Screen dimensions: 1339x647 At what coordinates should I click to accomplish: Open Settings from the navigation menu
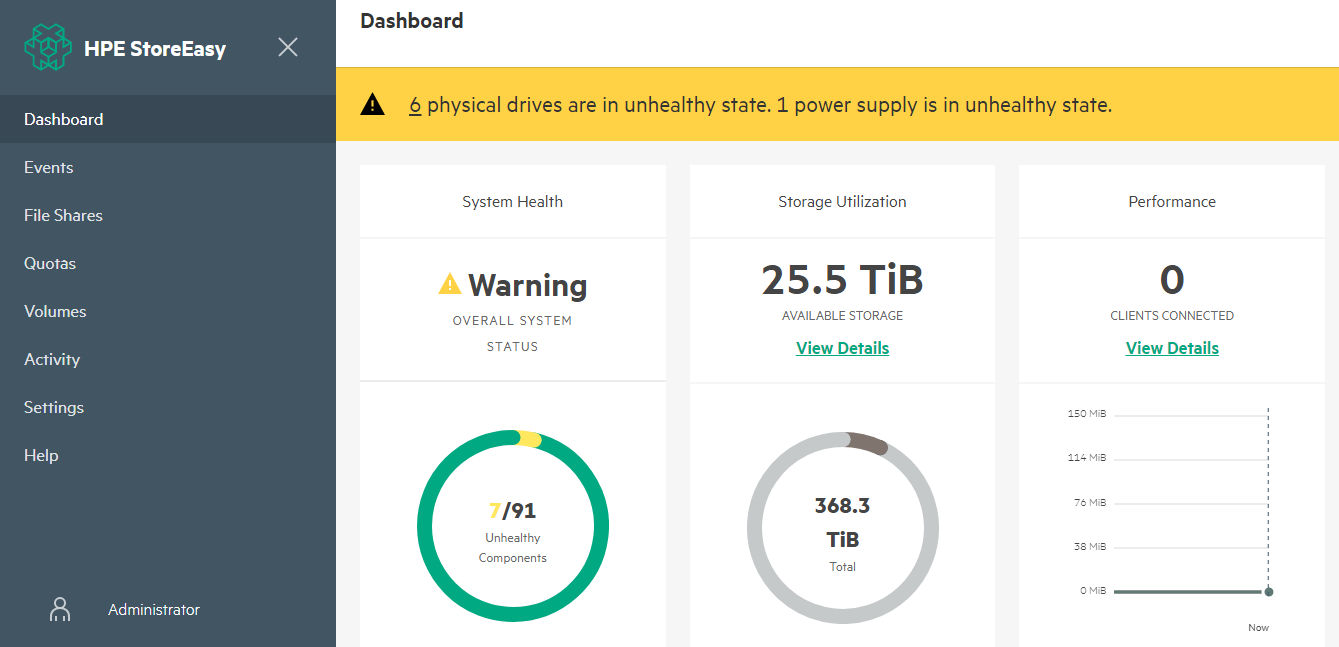click(53, 407)
